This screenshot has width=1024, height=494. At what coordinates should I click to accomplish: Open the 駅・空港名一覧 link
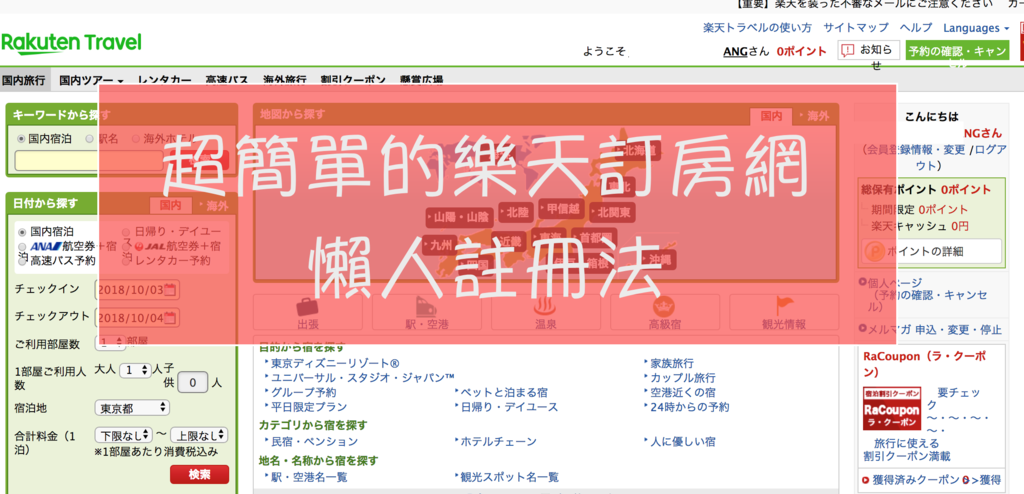(x=309, y=477)
